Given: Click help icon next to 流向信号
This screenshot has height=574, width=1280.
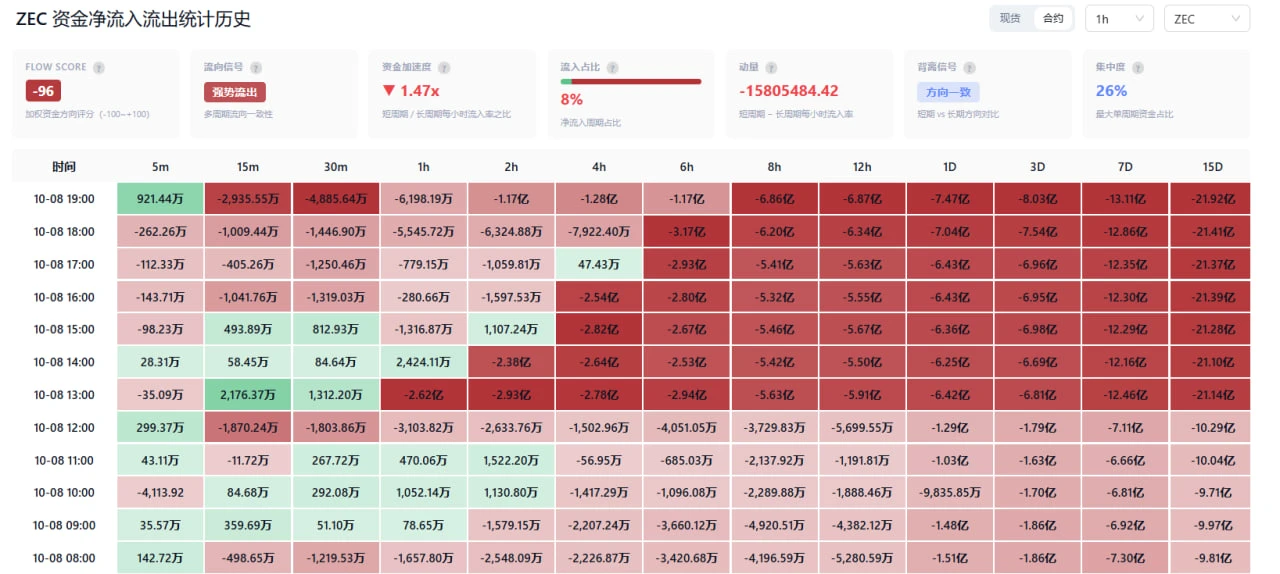Looking at the screenshot, I should pos(255,67).
